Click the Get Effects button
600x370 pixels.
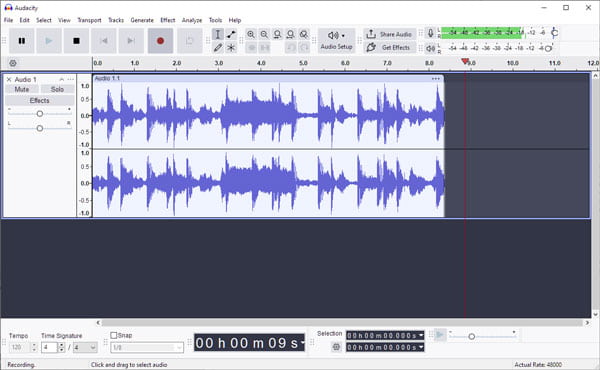click(390, 47)
